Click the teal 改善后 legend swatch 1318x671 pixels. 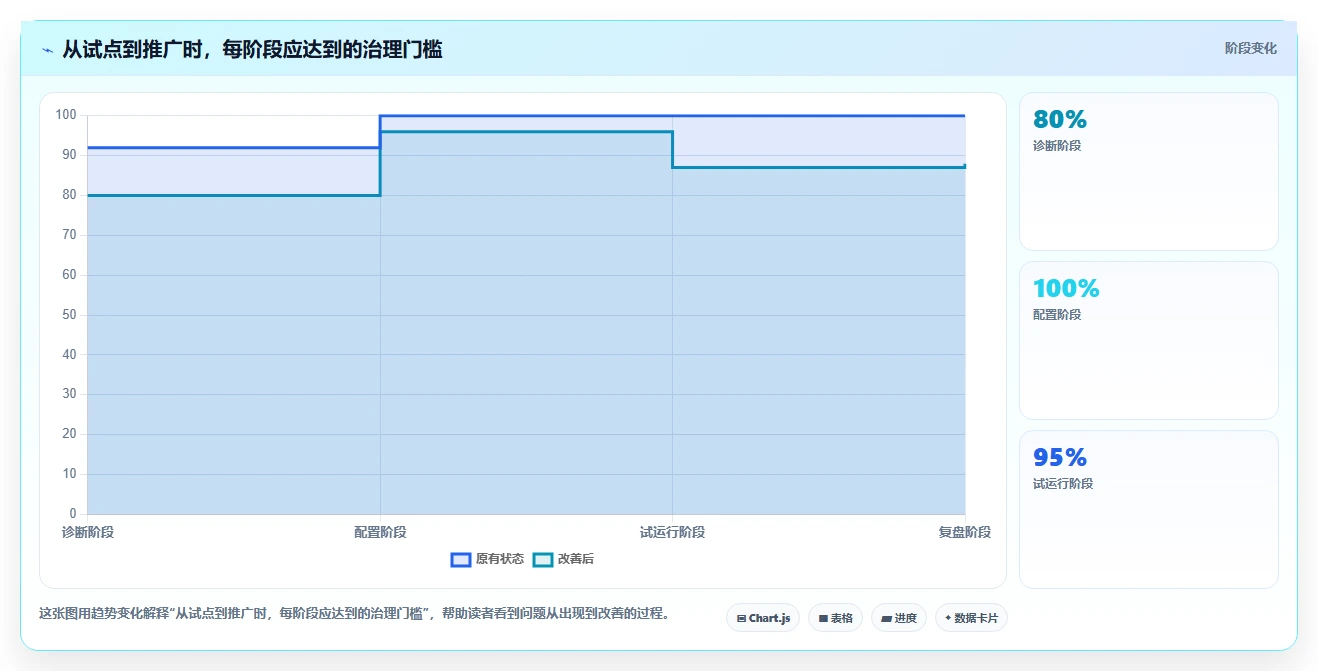click(x=542, y=559)
